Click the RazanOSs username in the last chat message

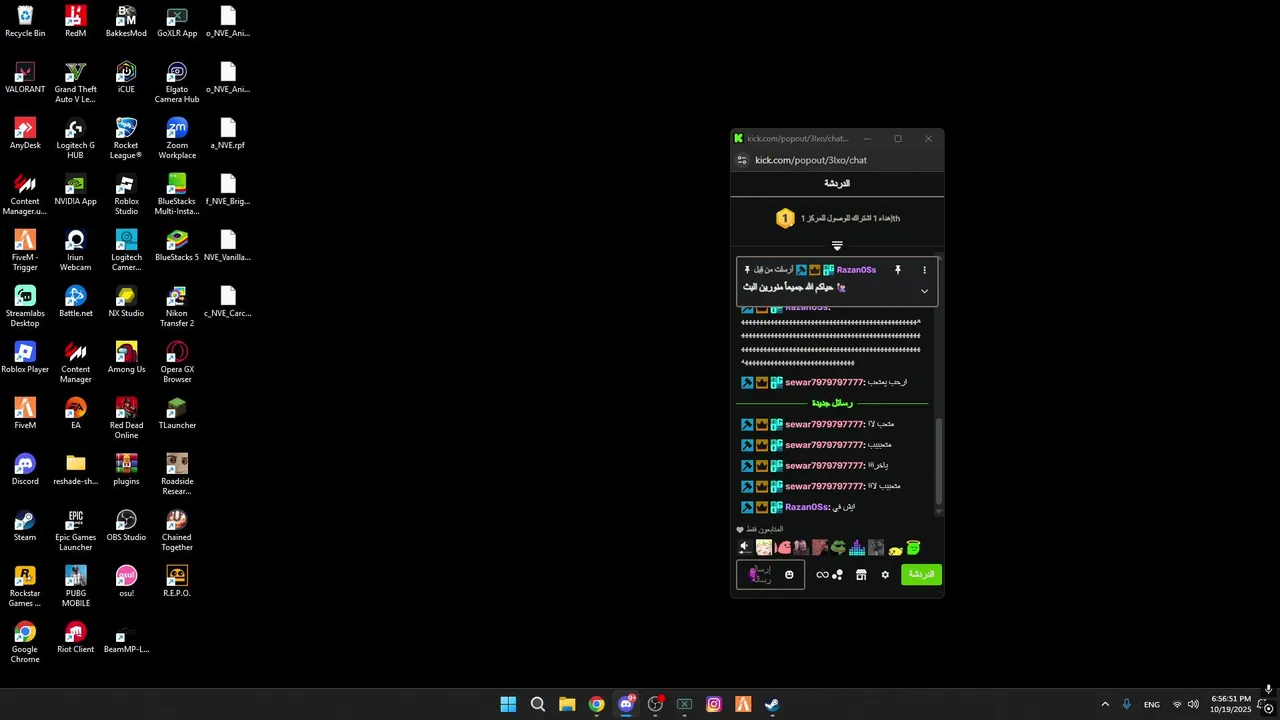click(x=807, y=507)
